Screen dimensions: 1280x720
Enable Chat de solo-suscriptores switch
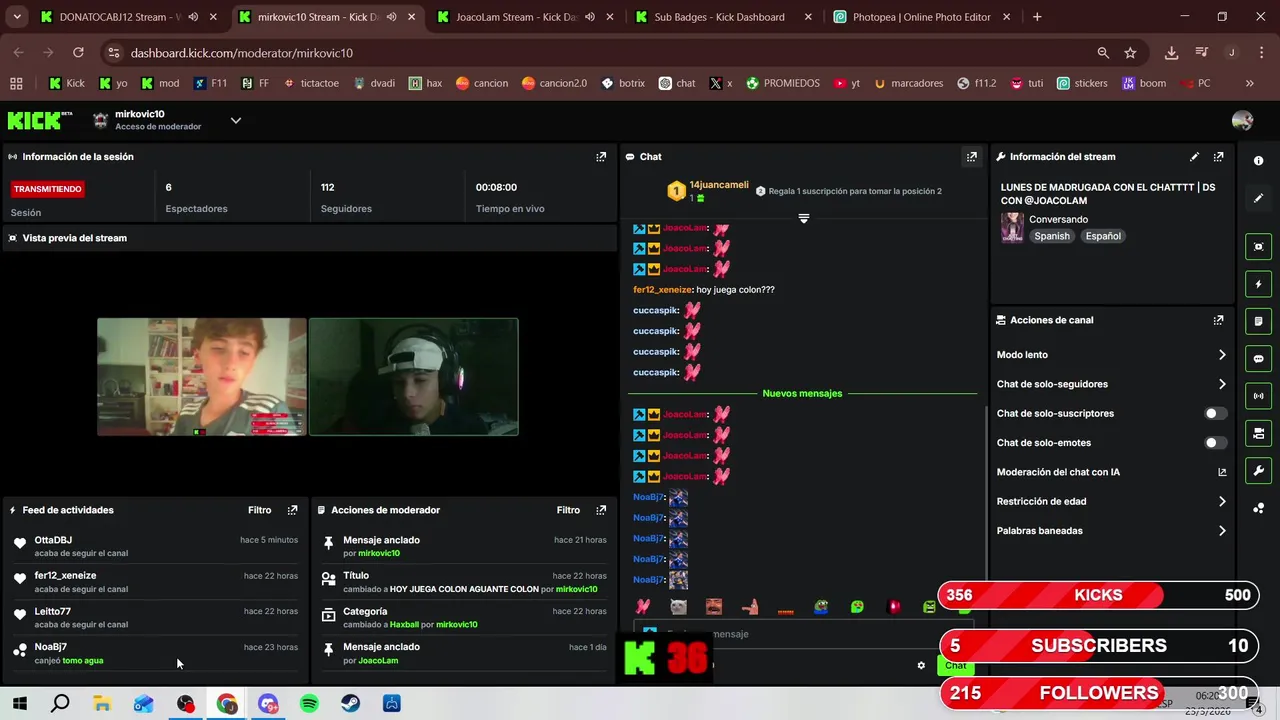(1215, 413)
